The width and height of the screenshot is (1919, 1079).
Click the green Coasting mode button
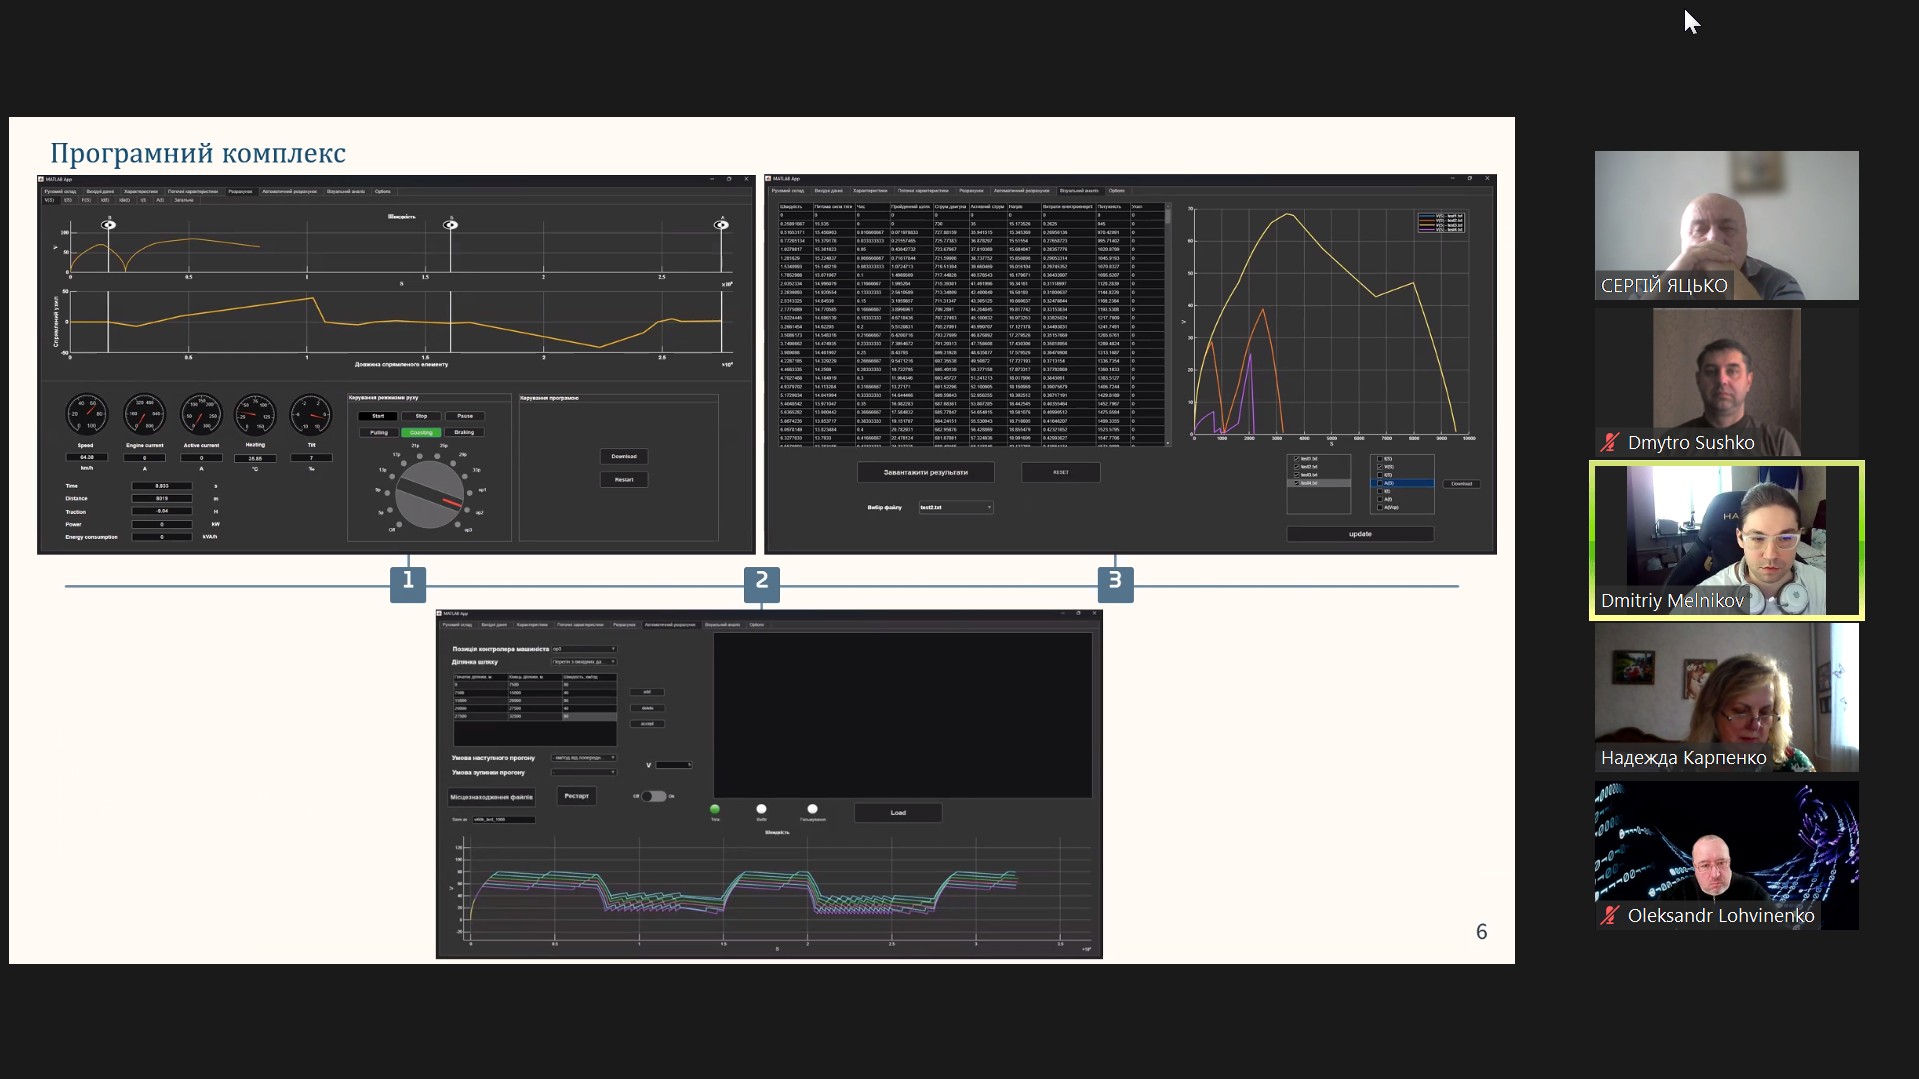(421, 433)
